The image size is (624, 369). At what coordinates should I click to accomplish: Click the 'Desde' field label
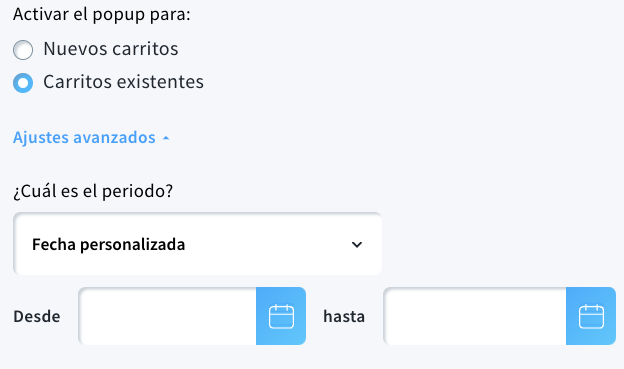37,317
